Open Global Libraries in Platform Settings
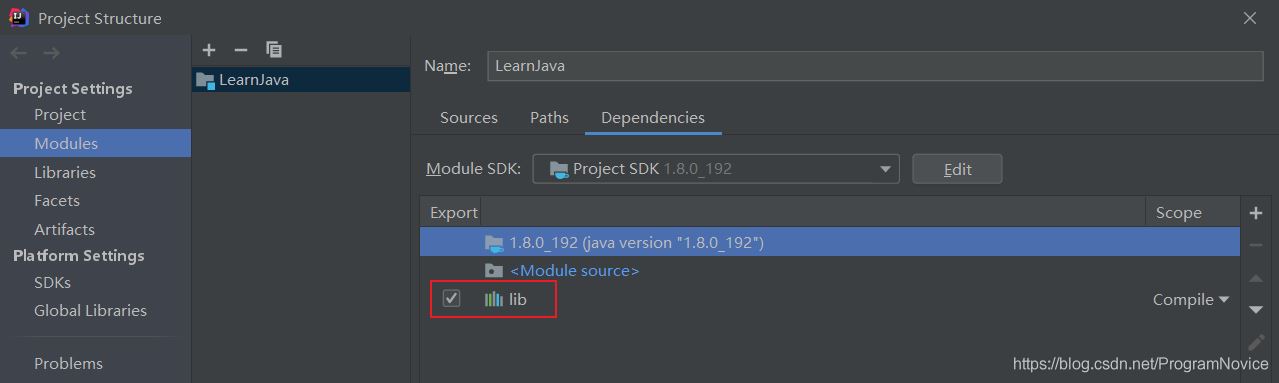Viewport: 1279px width, 383px height. pos(90,310)
